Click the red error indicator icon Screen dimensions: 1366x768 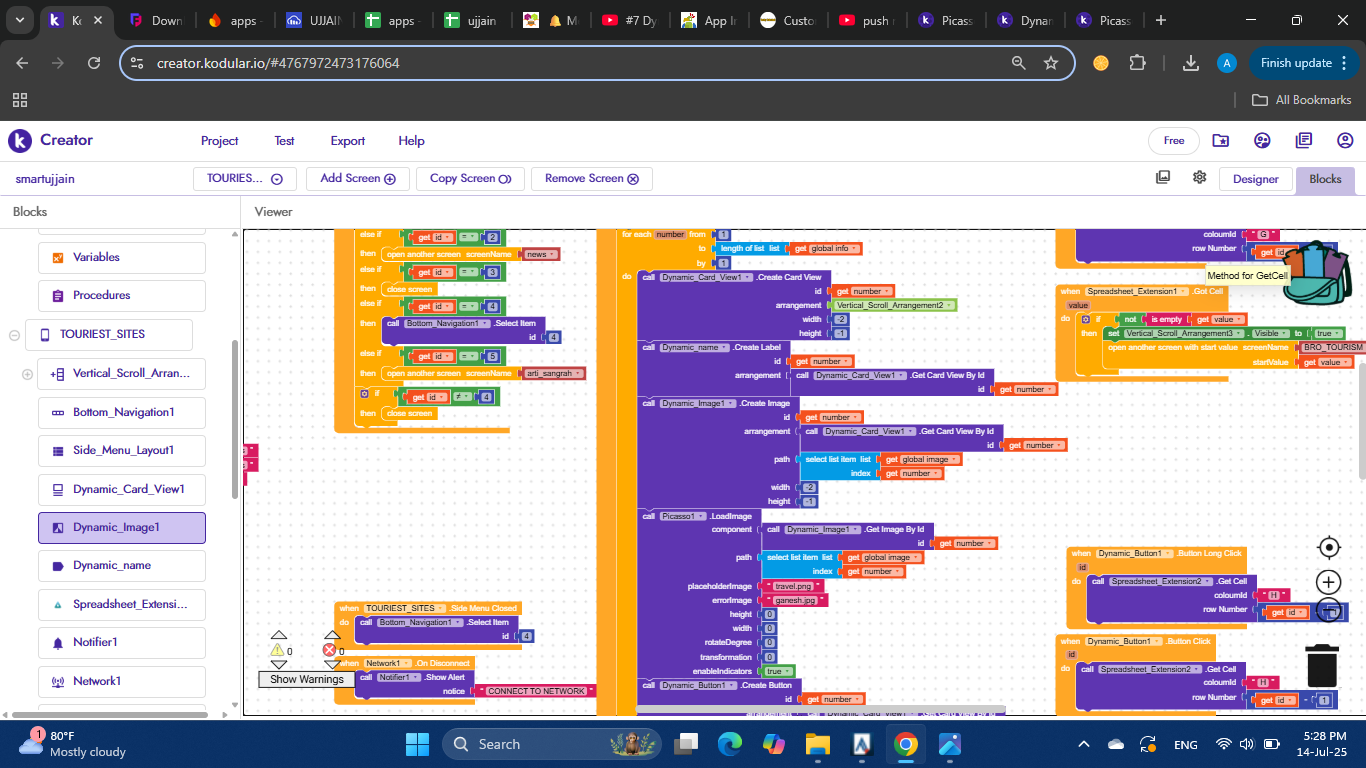[329, 650]
